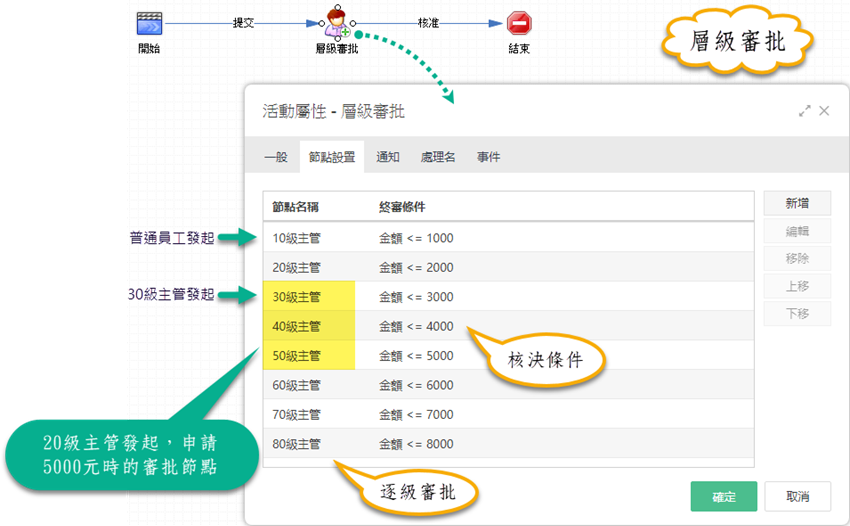This screenshot has height=526, width=850.
Task: Select the 結束 end node icon
Action: tap(519, 23)
